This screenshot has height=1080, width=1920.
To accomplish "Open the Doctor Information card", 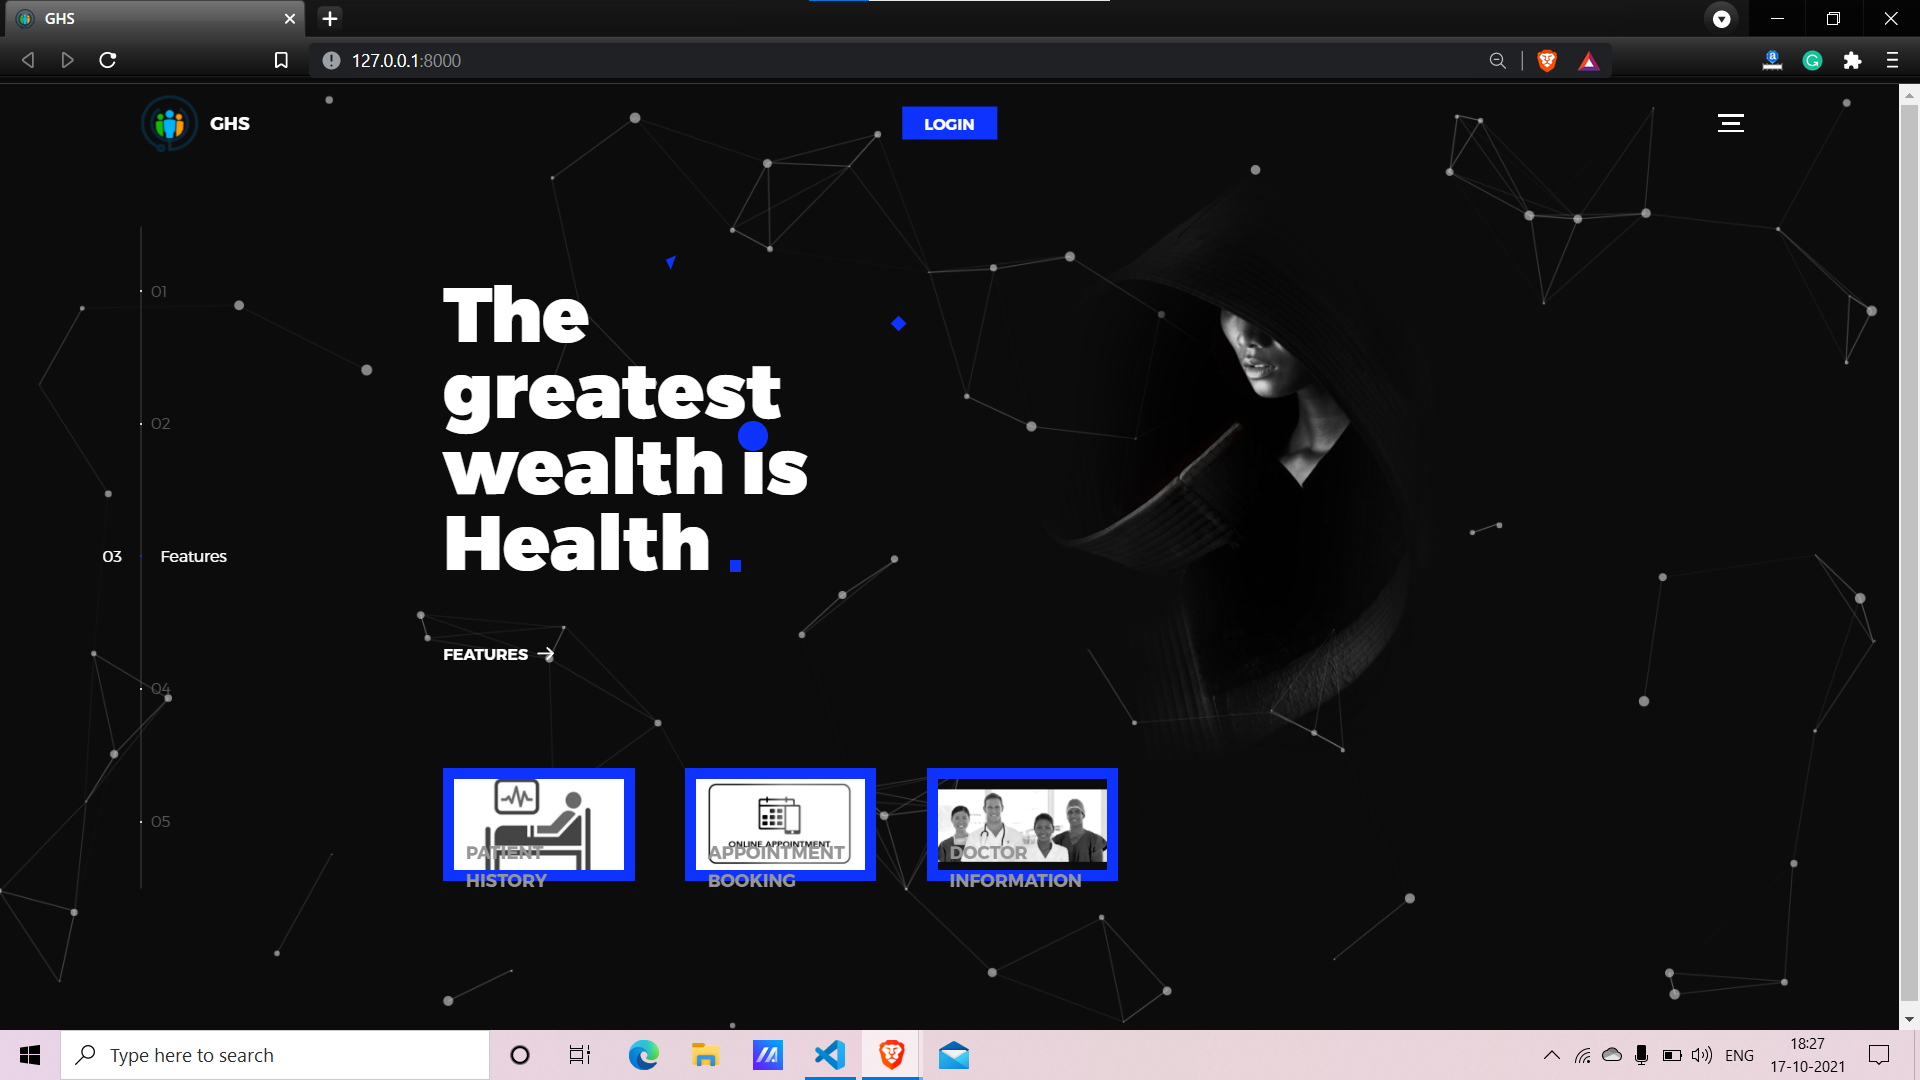I will click(x=1022, y=824).
